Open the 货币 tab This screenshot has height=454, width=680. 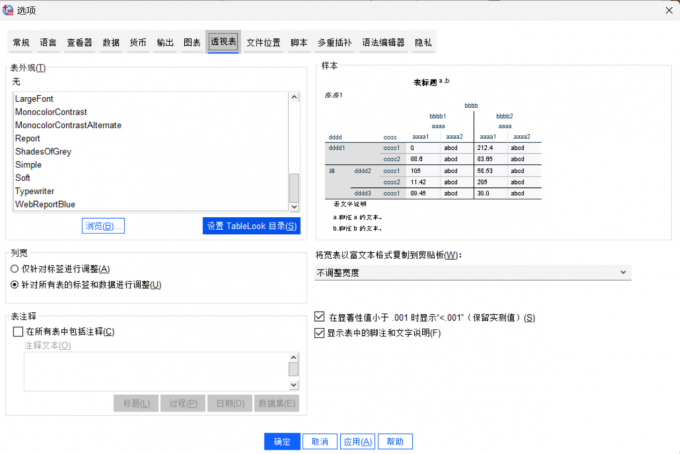[x=138, y=42]
